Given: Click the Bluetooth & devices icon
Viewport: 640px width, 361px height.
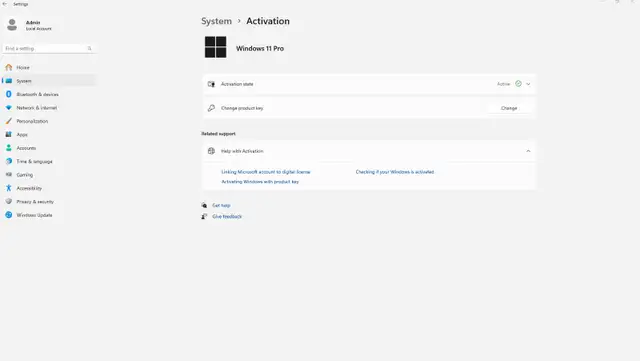Looking at the screenshot, I should click(x=9, y=94).
